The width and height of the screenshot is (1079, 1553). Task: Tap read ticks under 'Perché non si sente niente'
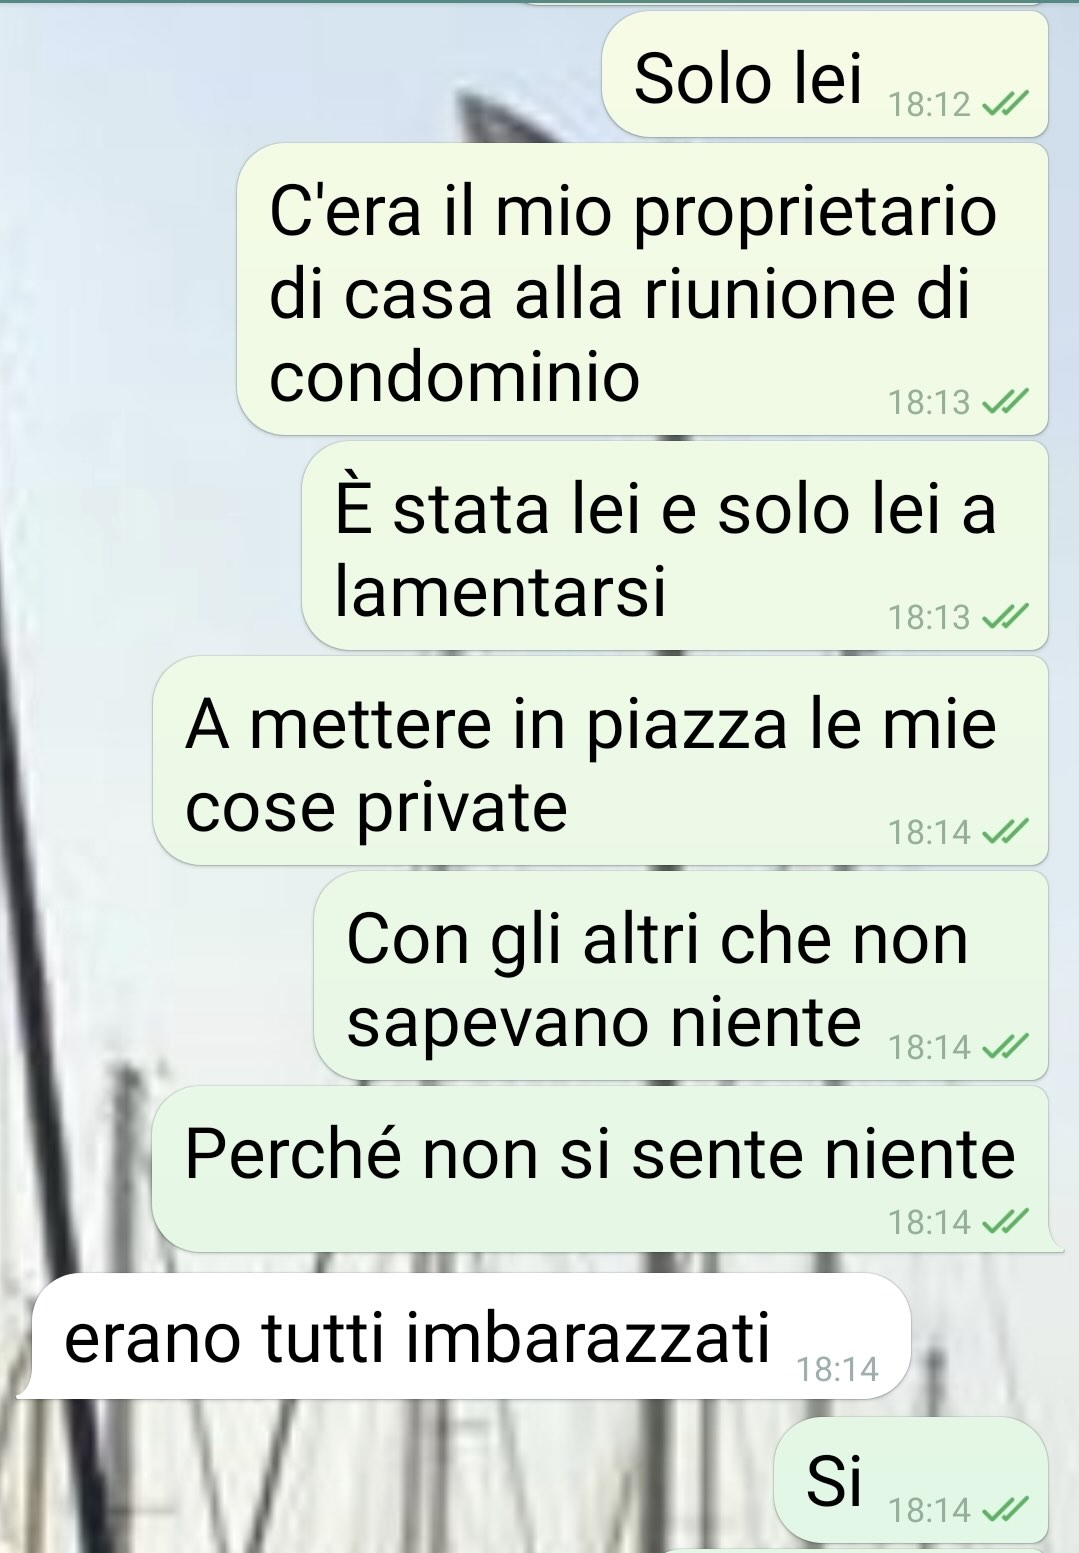(1003, 1221)
